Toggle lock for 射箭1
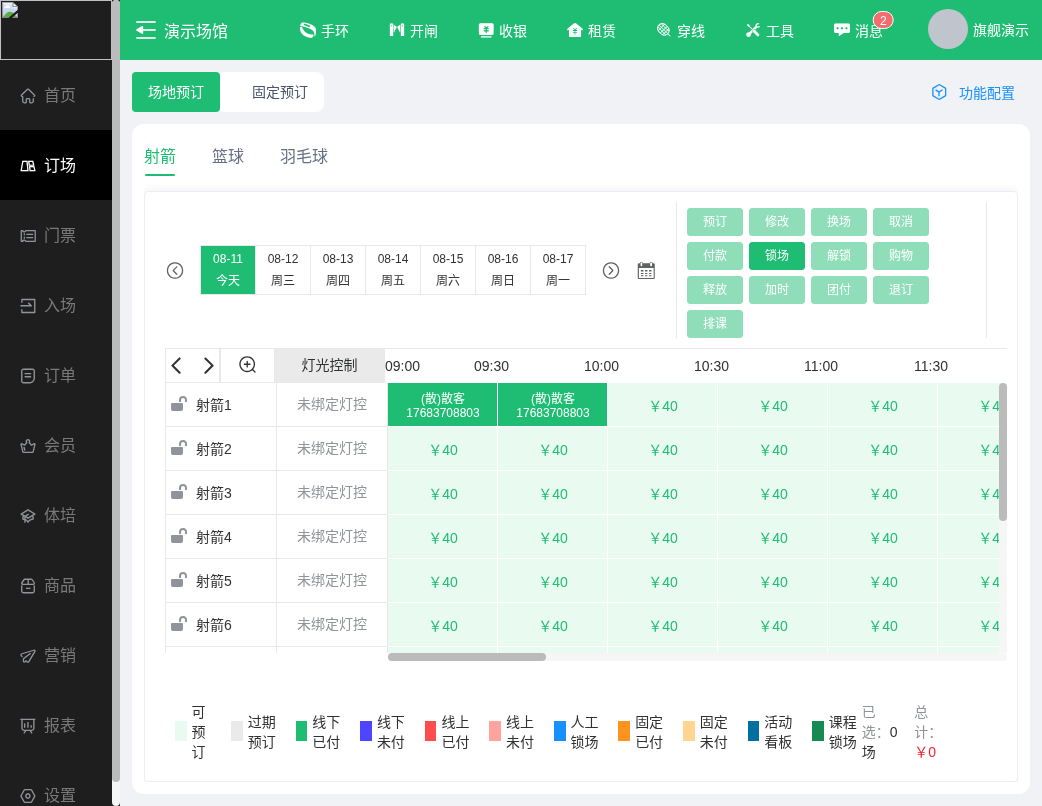The image size is (1042, 806). (x=178, y=404)
